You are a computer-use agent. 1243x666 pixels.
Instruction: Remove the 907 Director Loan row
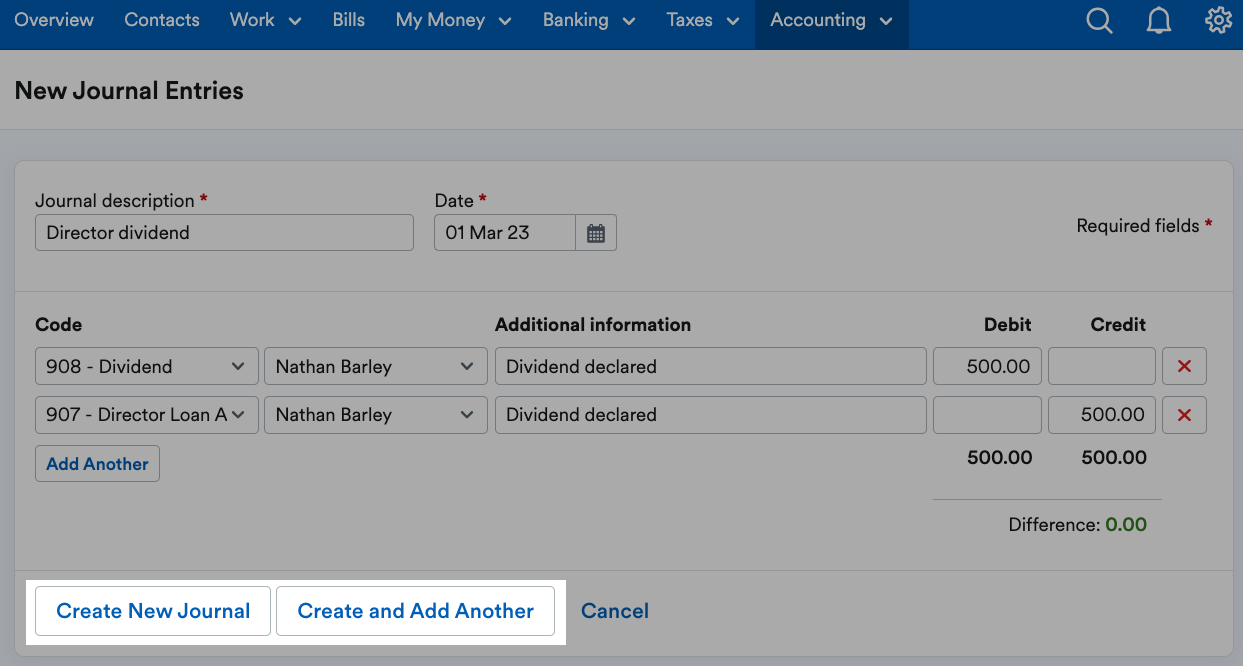coord(1184,415)
